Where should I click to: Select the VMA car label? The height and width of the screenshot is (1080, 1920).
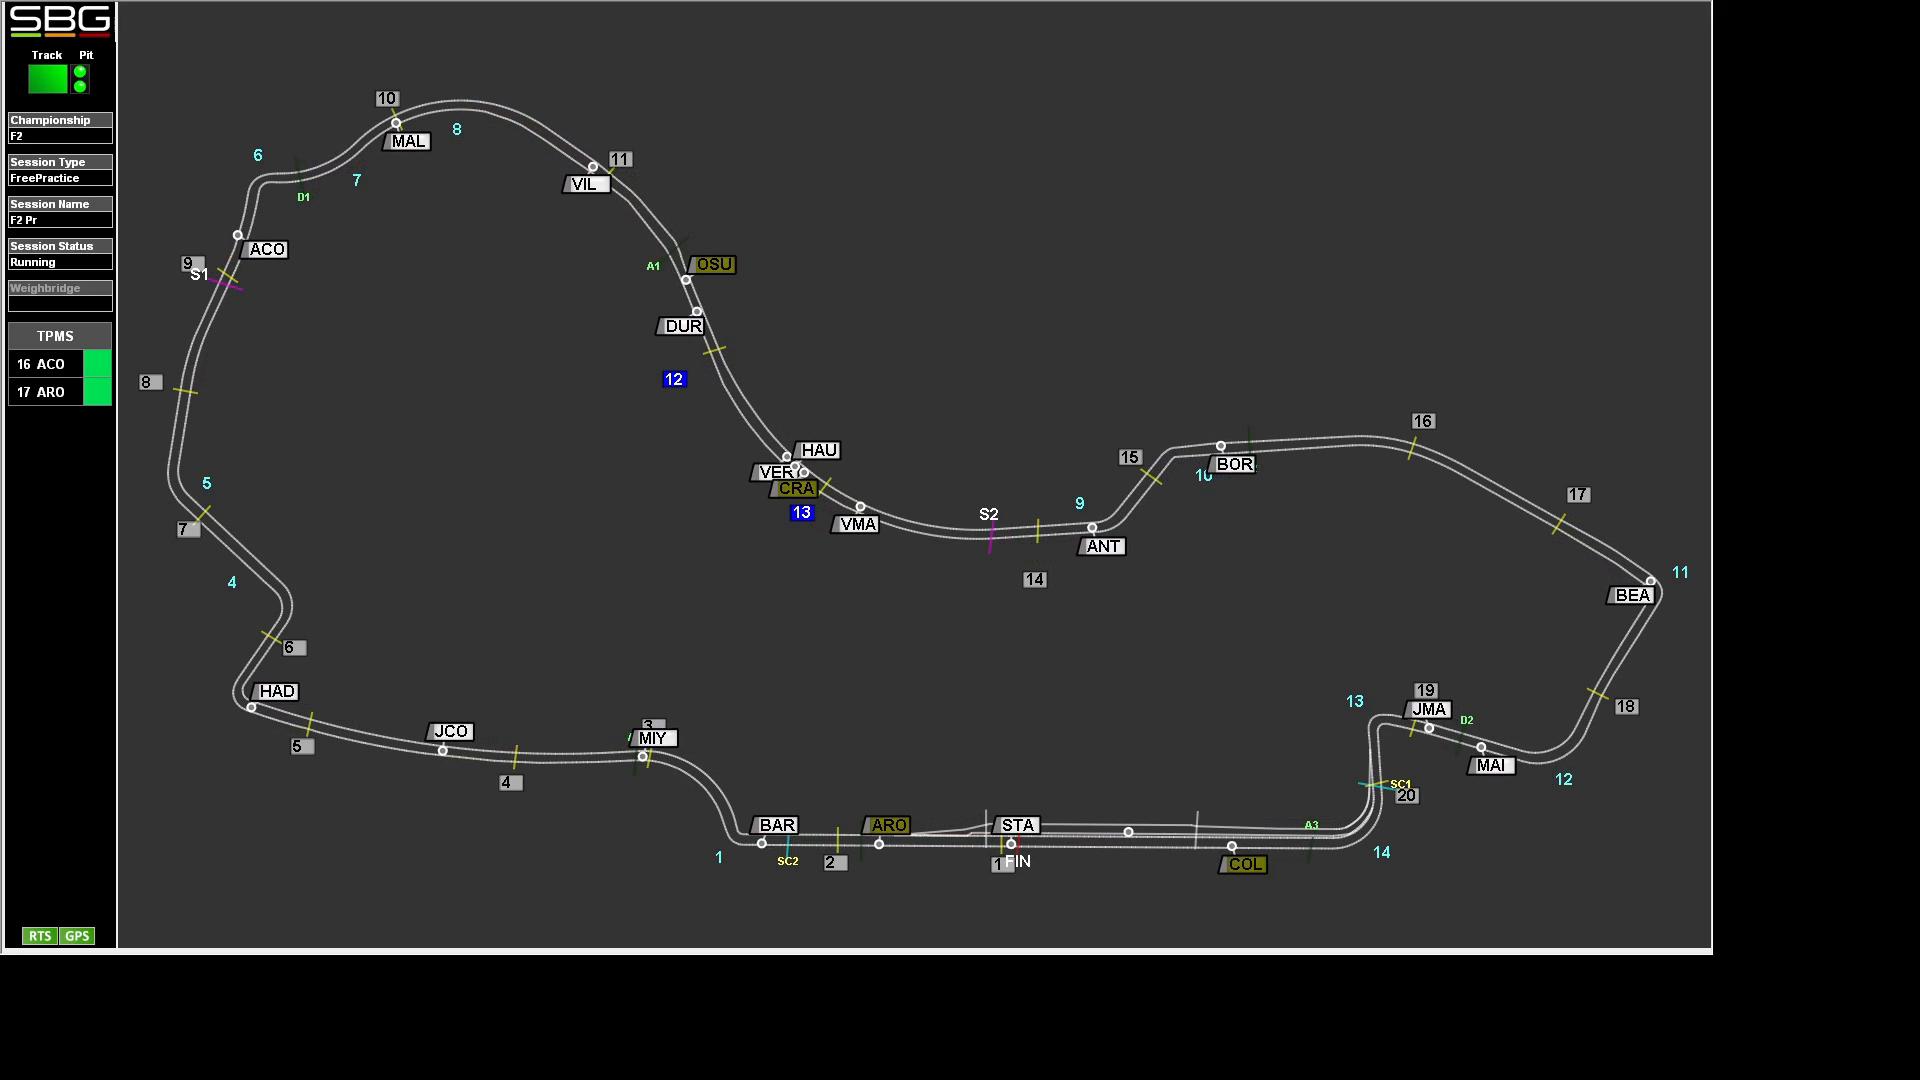pyautogui.click(x=856, y=524)
